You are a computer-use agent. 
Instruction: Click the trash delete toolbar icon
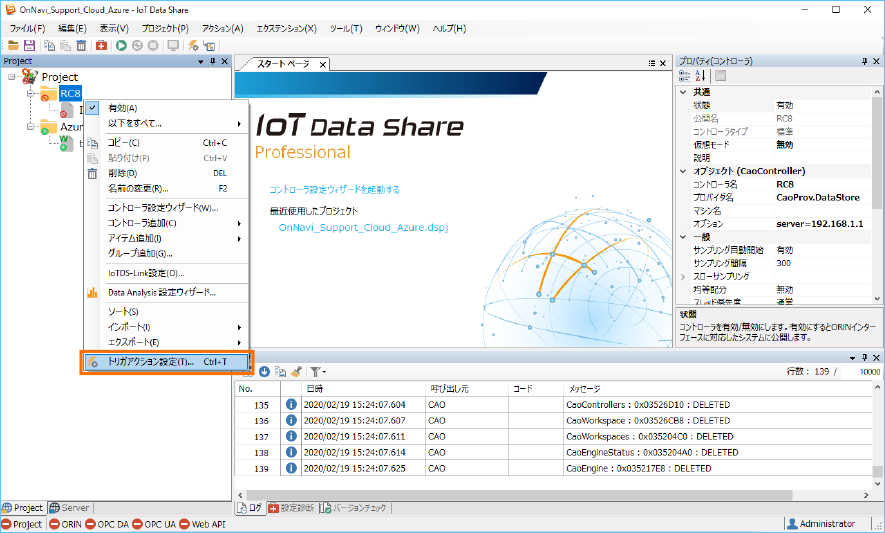(80, 45)
